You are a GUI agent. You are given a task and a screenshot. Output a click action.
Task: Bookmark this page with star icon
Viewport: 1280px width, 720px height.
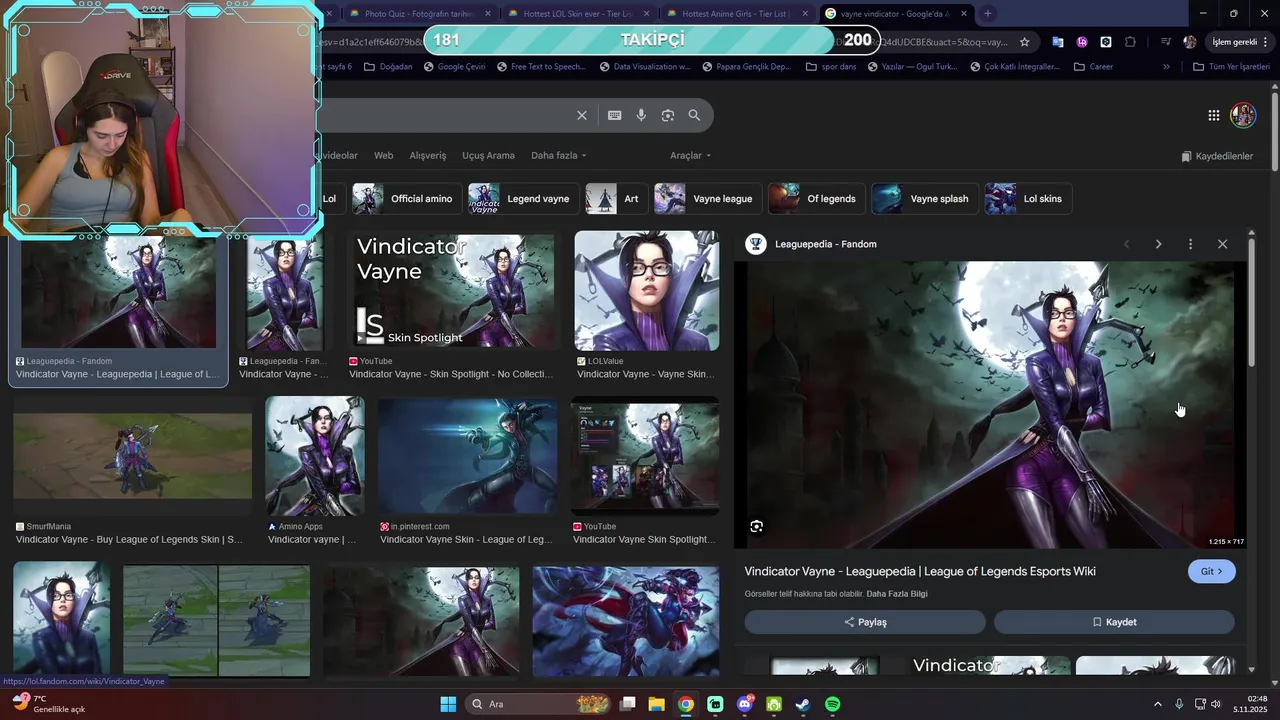click(x=1025, y=42)
